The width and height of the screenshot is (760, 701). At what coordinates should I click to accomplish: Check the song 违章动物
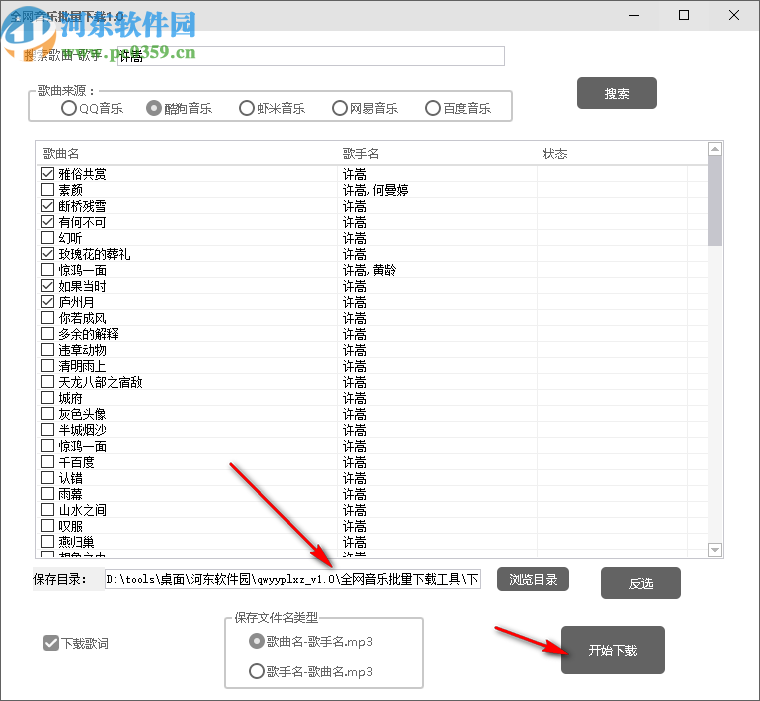click(48, 350)
